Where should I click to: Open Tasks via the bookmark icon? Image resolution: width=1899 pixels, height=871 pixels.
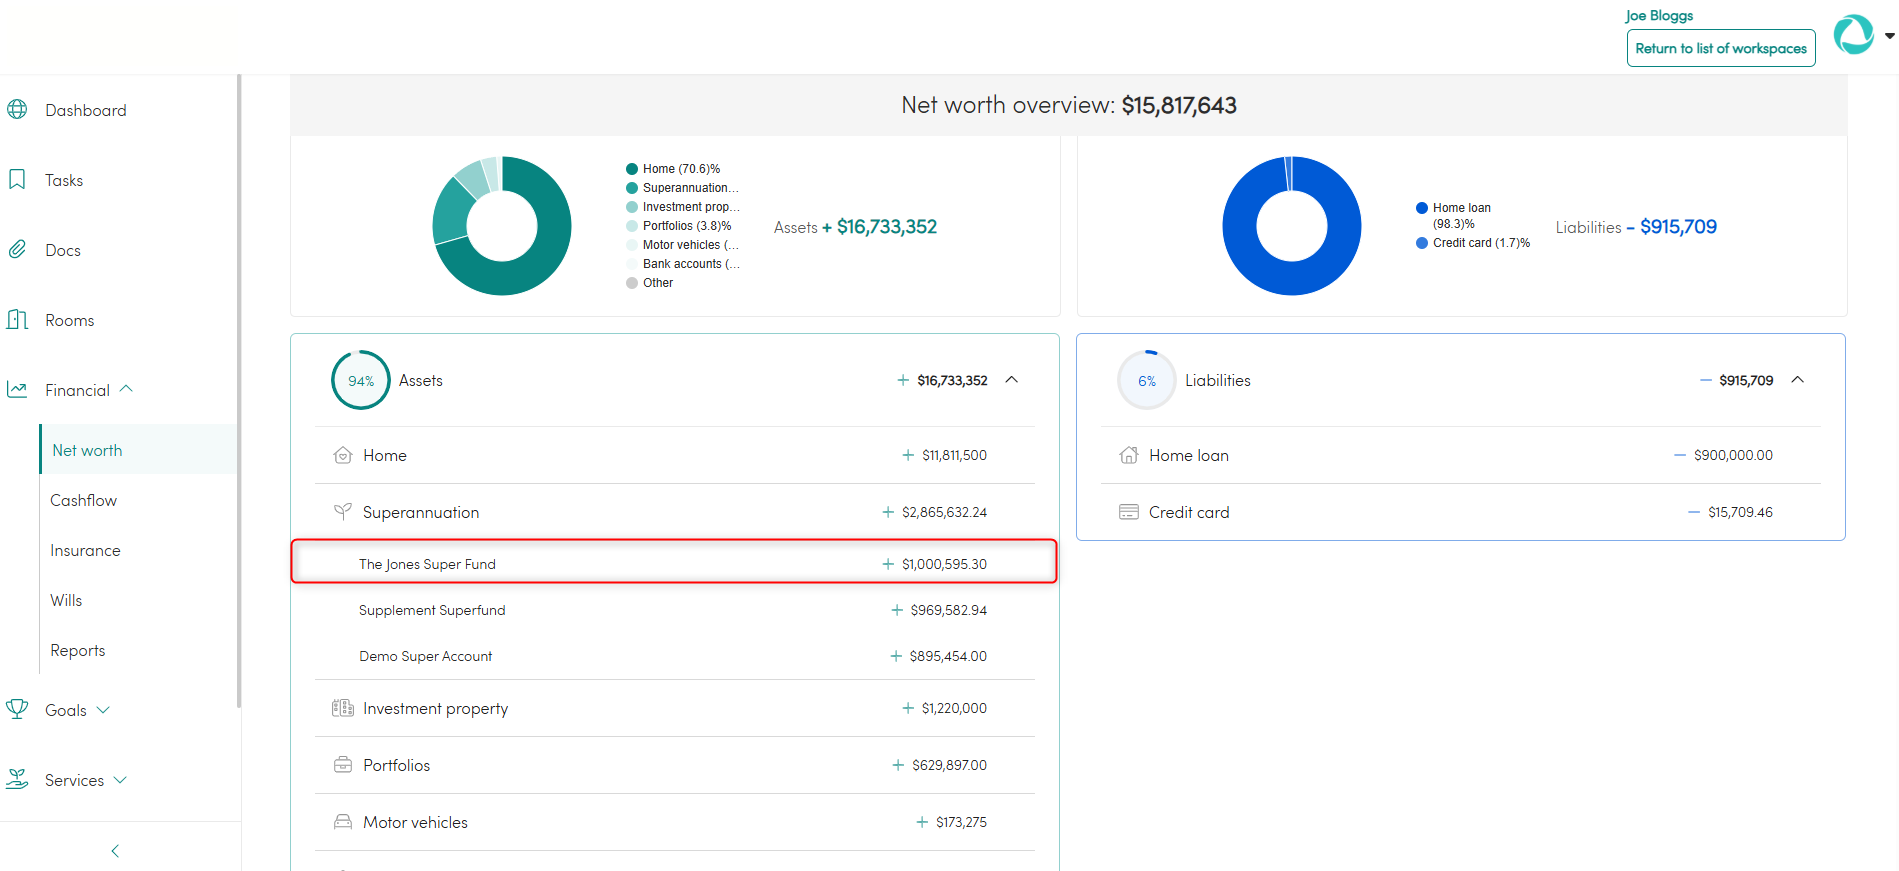pyautogui.click(x=17, y=180)
